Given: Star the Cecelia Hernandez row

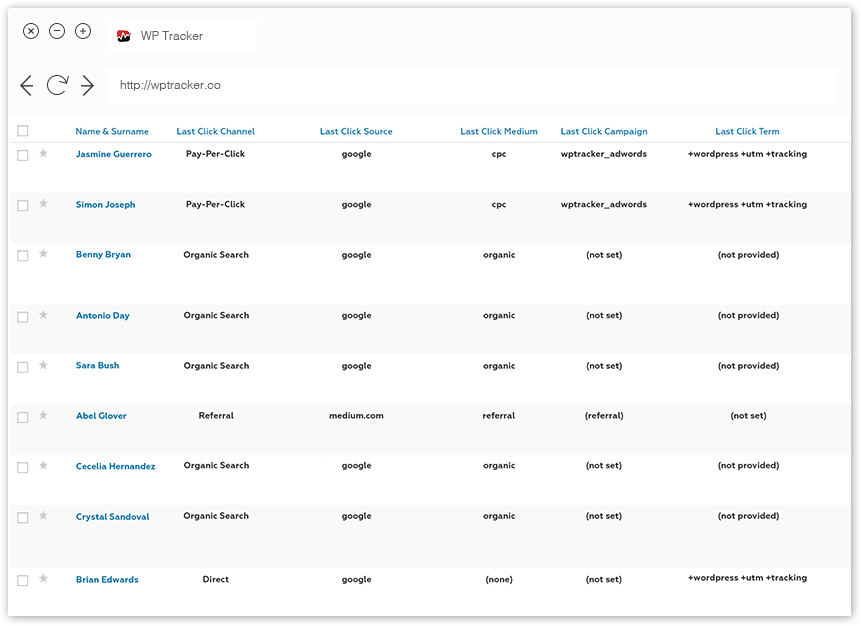Looking at the screenshot, I should coord(43,465).
